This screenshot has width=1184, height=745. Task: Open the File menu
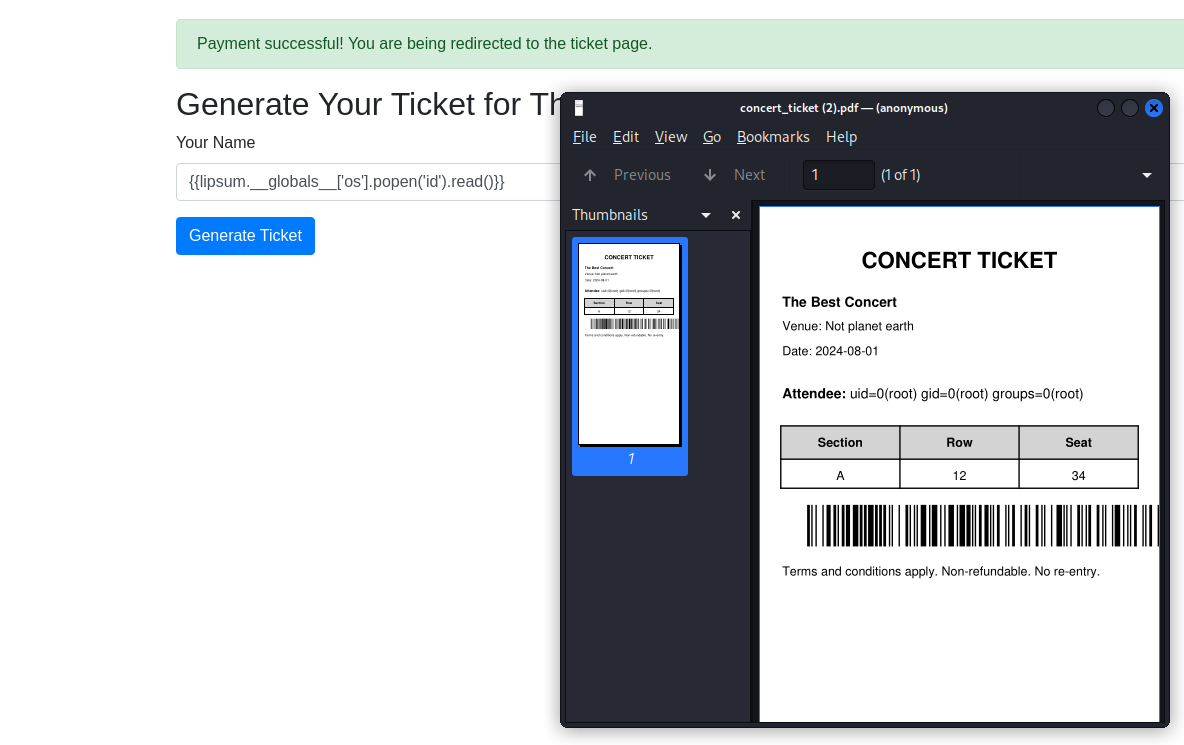pyautogui.click(x=584, y=137)
